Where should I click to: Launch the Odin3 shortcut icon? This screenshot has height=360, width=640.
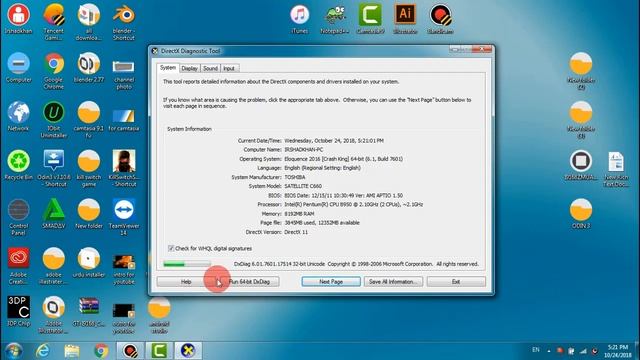tap(53, 168)
